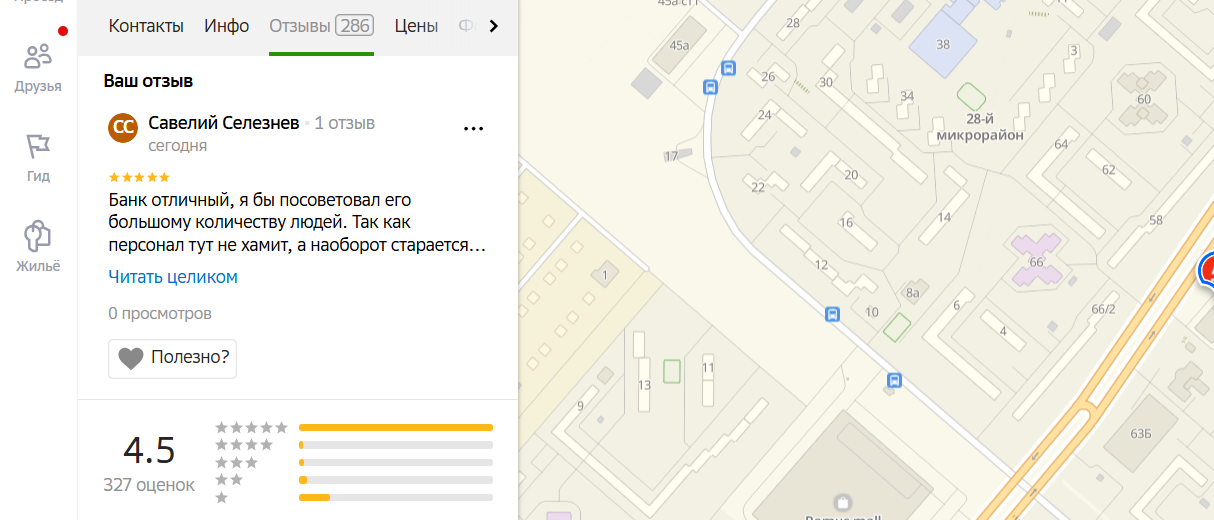
Task: Click the 1 отзыв count by author
Action: click(x=344, y=123)
